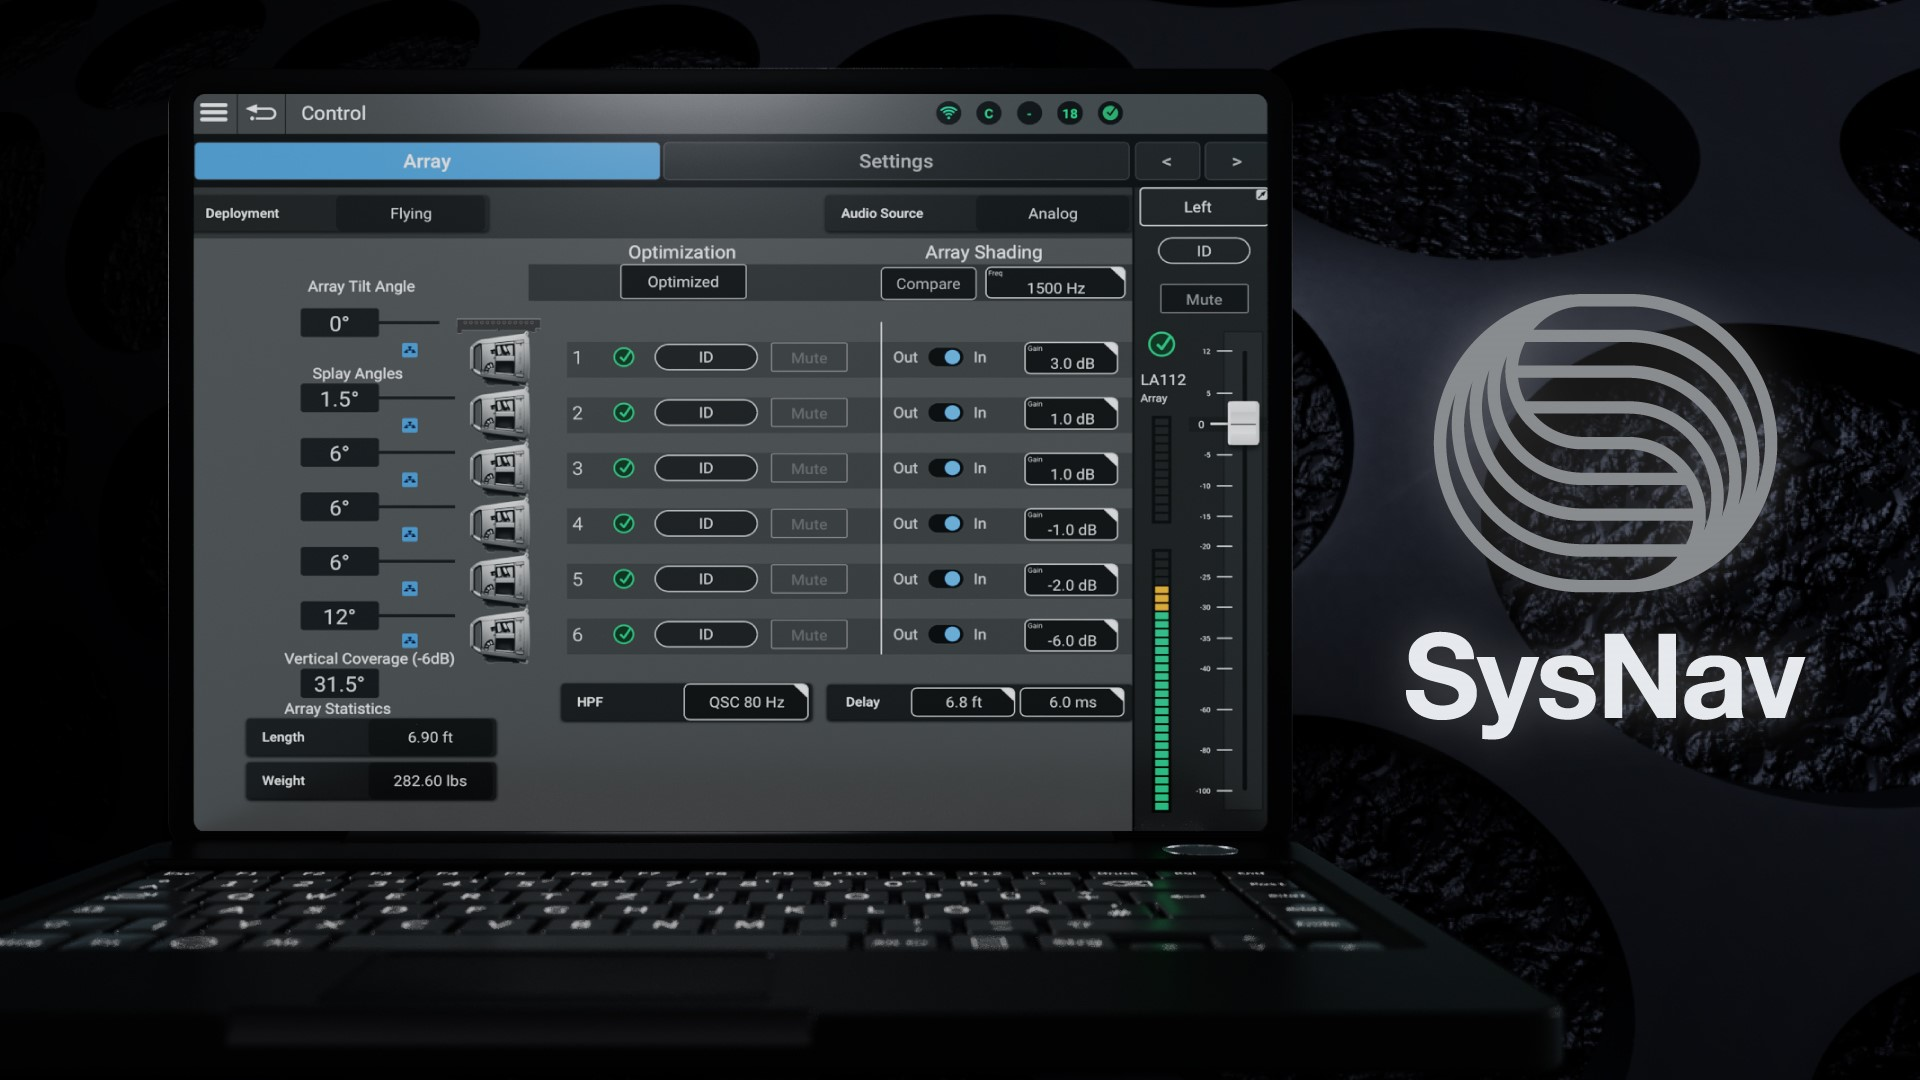Click the back arrow icon
1920x1080 pixels.
pyautogui.click(x=262, y=113)
